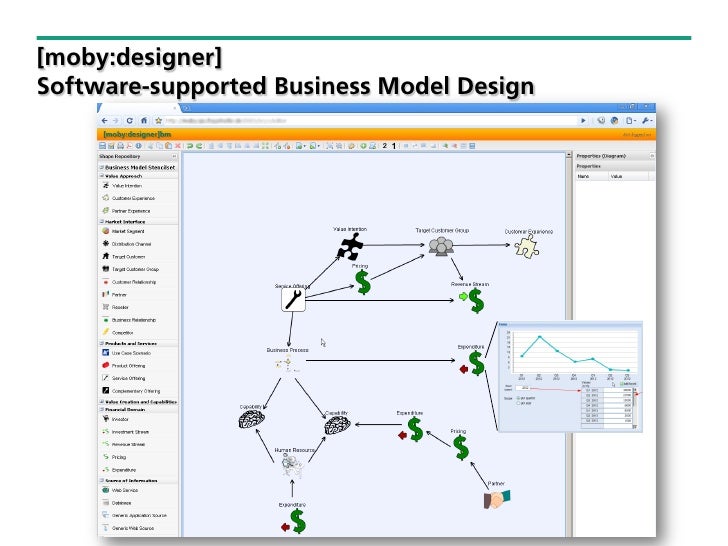Screen dimensions: 728x546
Task: Click the green undo arrow in toolbar
Action: tap(189, 146)
